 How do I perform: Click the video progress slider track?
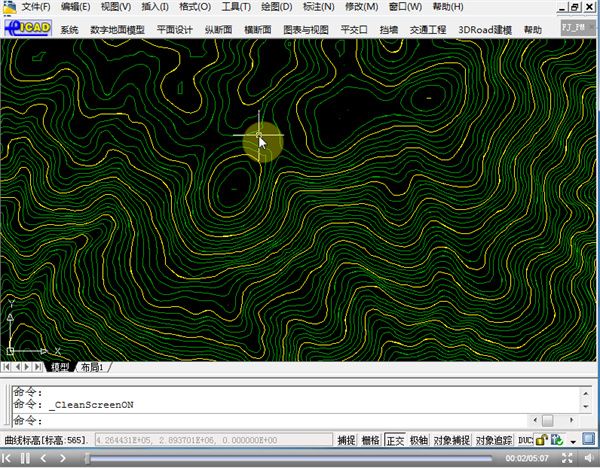coord(290,459)
